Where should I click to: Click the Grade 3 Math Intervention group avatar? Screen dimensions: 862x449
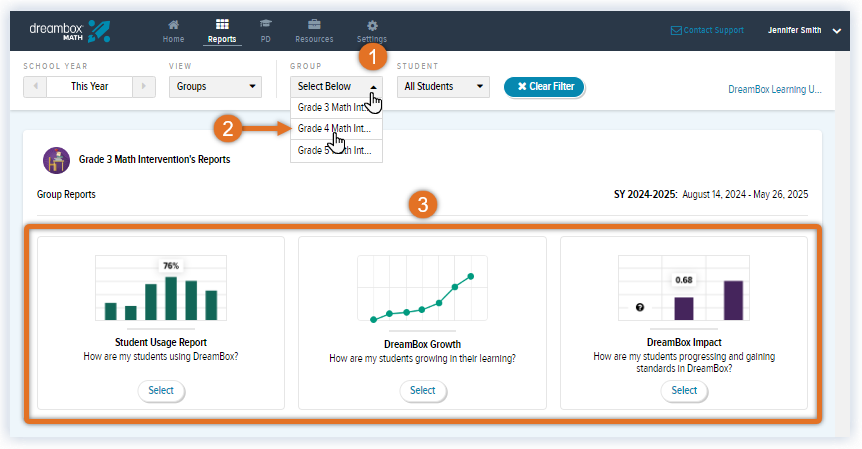coord(56,159)
